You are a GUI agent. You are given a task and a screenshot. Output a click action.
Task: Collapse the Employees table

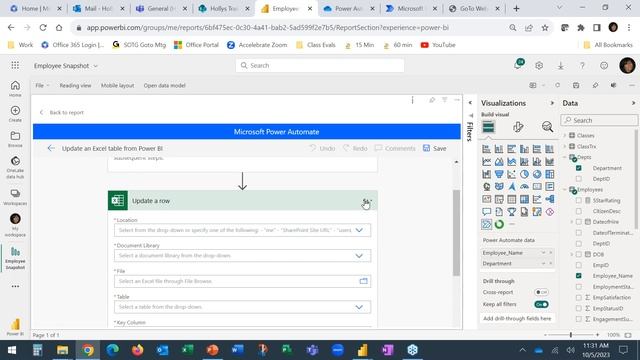pyautogui.click(x=565, y=189)
